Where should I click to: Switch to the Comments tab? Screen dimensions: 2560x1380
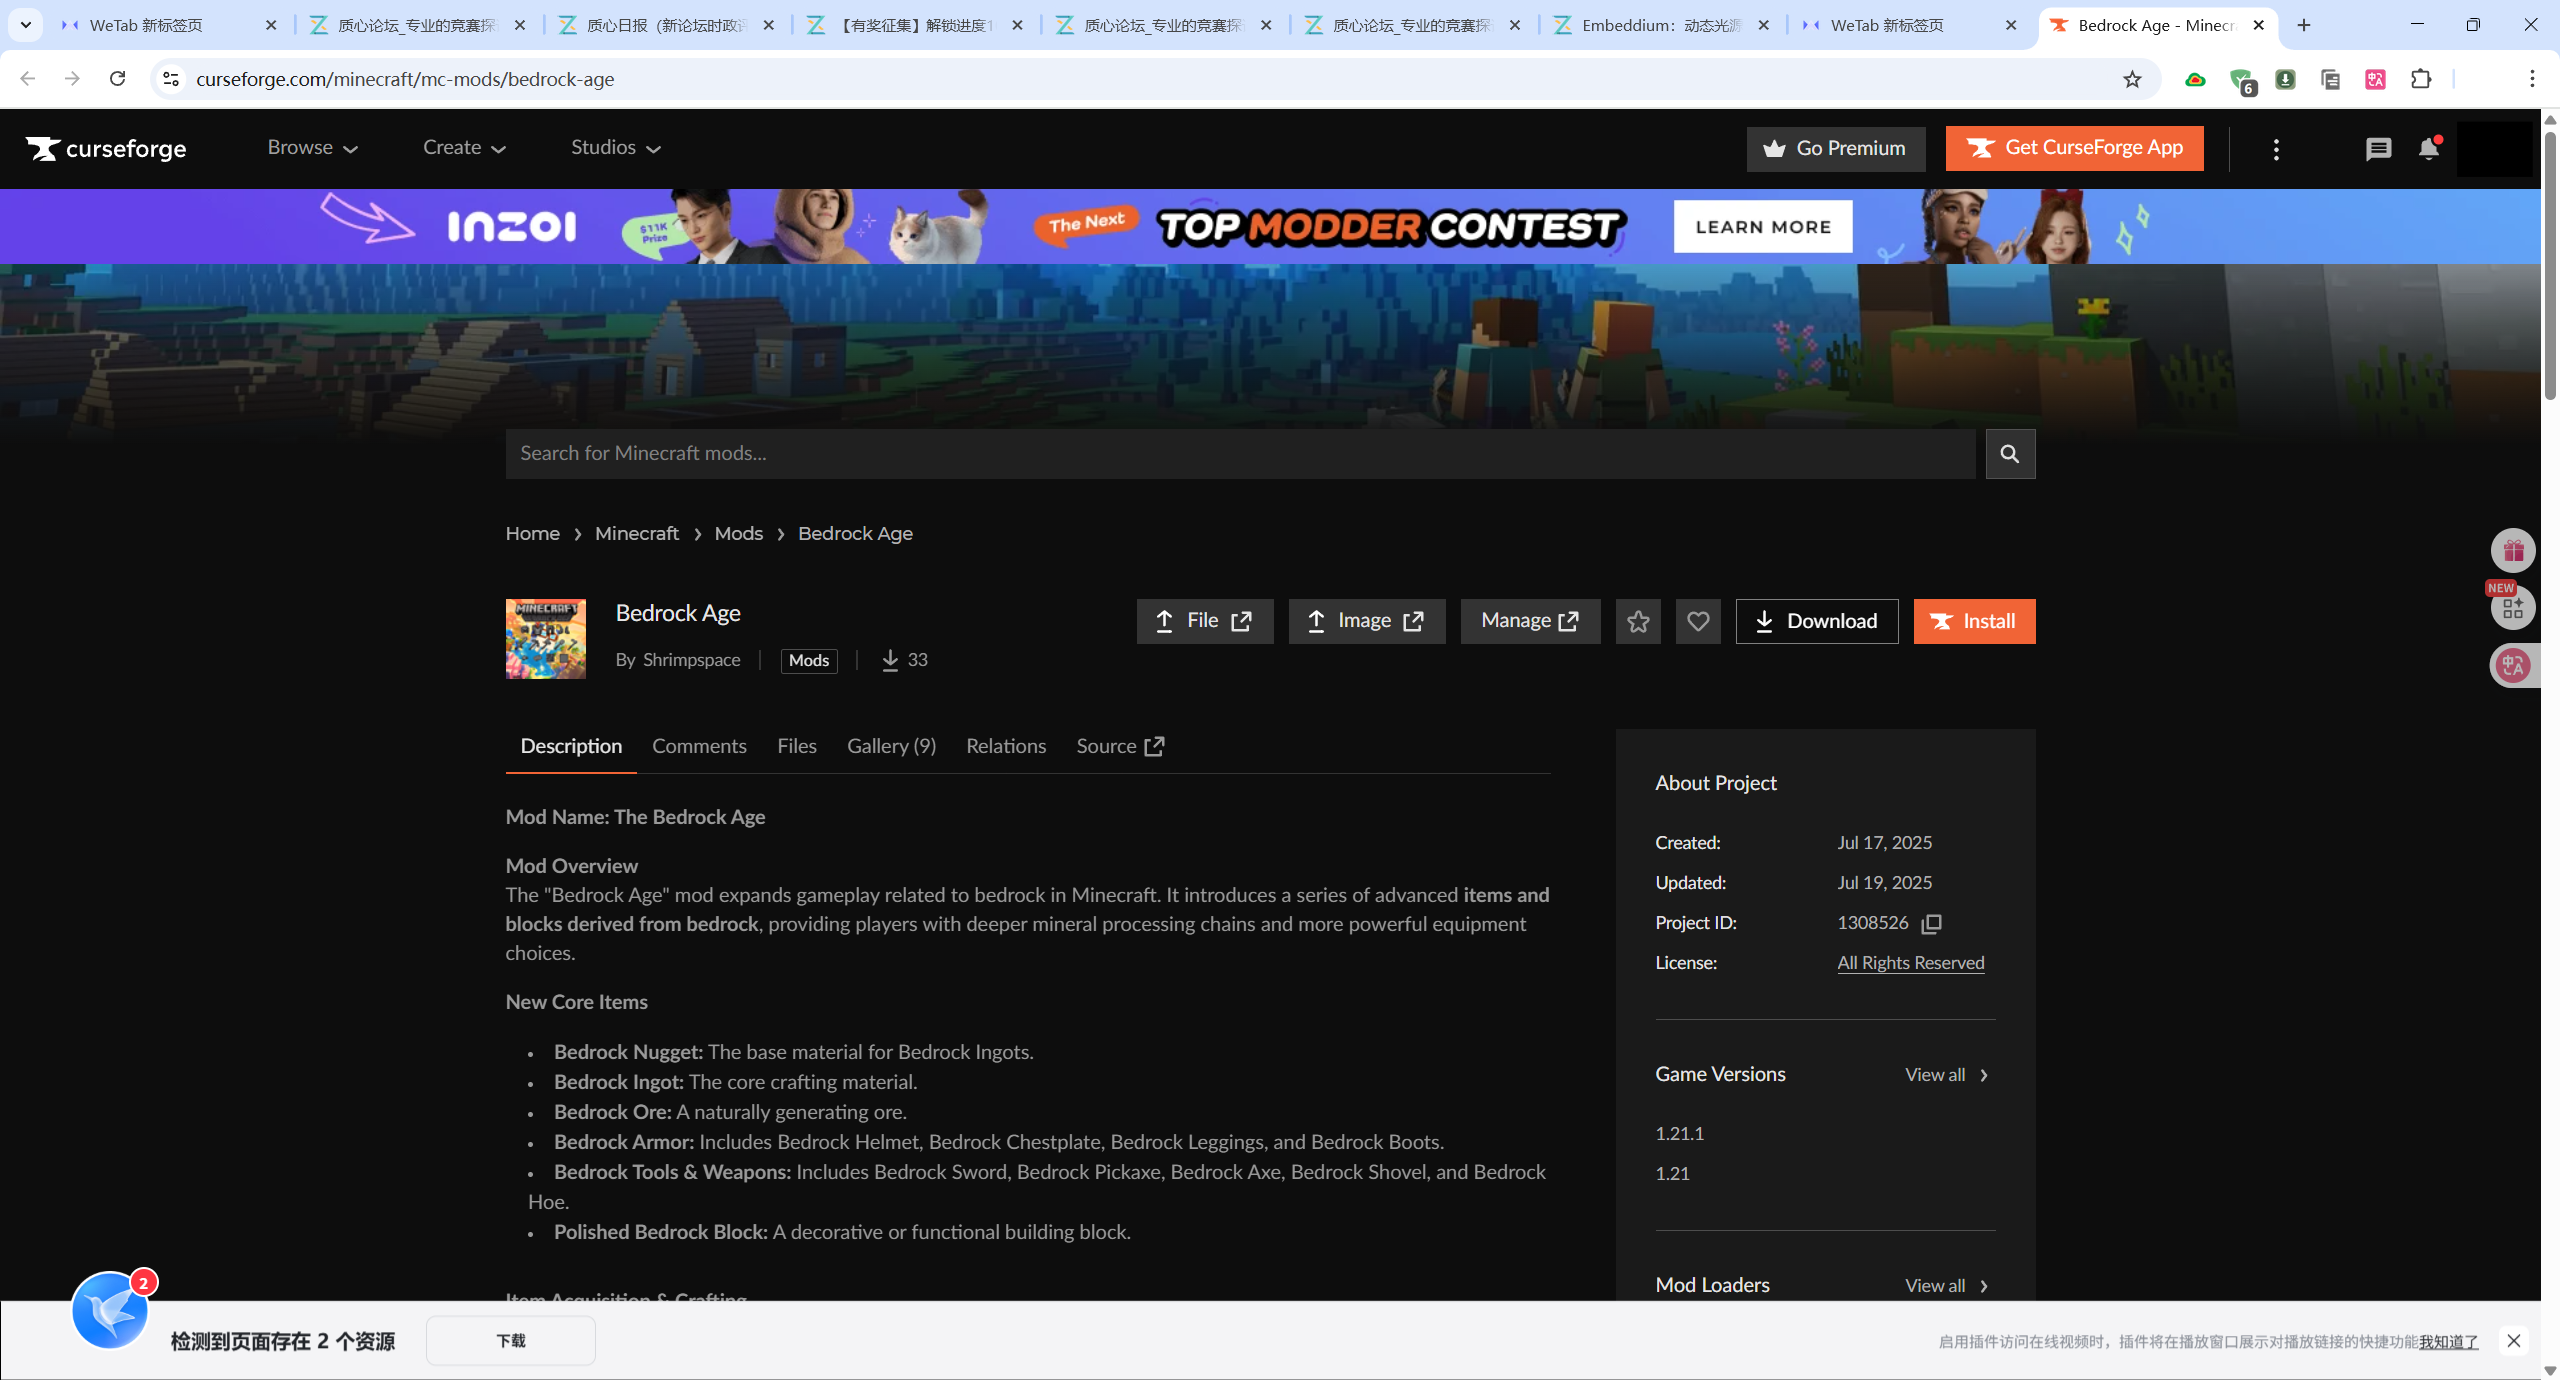click(x=699, y=746)
